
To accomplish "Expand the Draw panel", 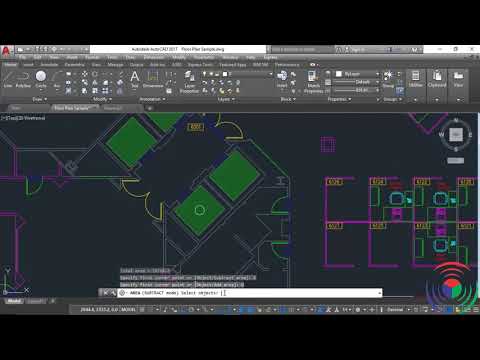I will pyautogui.click(x=39, y=99).
